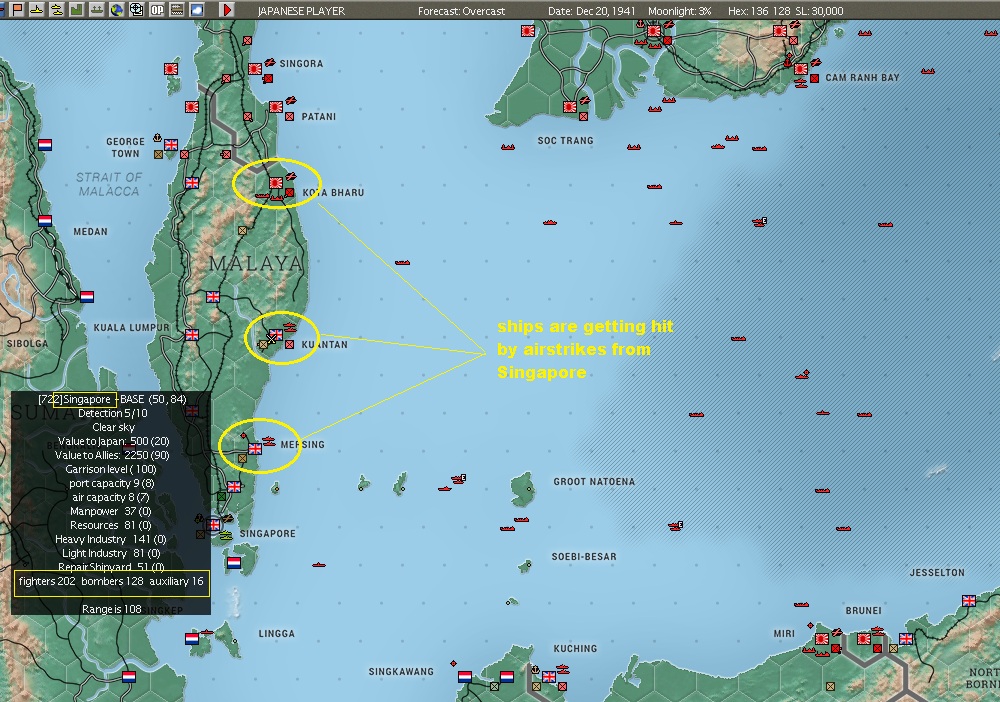Select the Japanese flag at Kota Bharu
Viewport: 1000px width, 702px height.
(276, 182)
